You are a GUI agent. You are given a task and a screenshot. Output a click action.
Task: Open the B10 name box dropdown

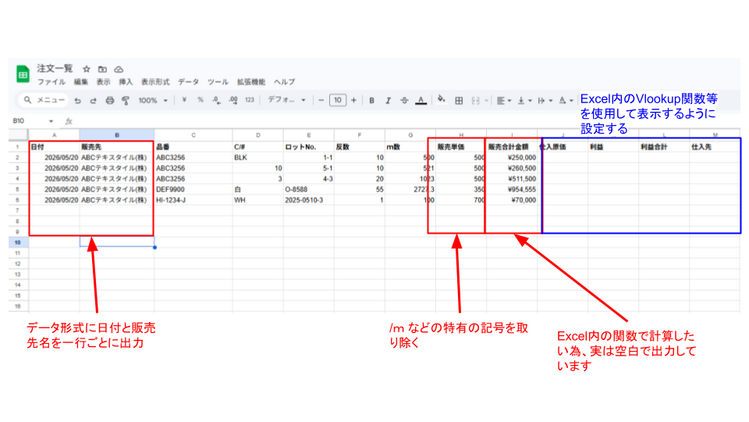51,121
